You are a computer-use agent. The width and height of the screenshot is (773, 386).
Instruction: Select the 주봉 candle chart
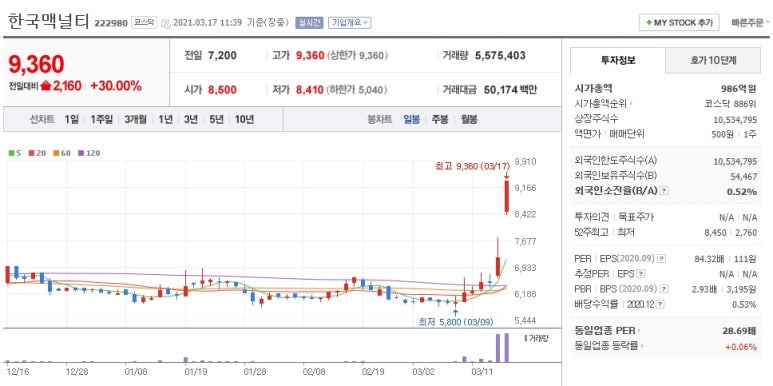(x=440, y=119)
